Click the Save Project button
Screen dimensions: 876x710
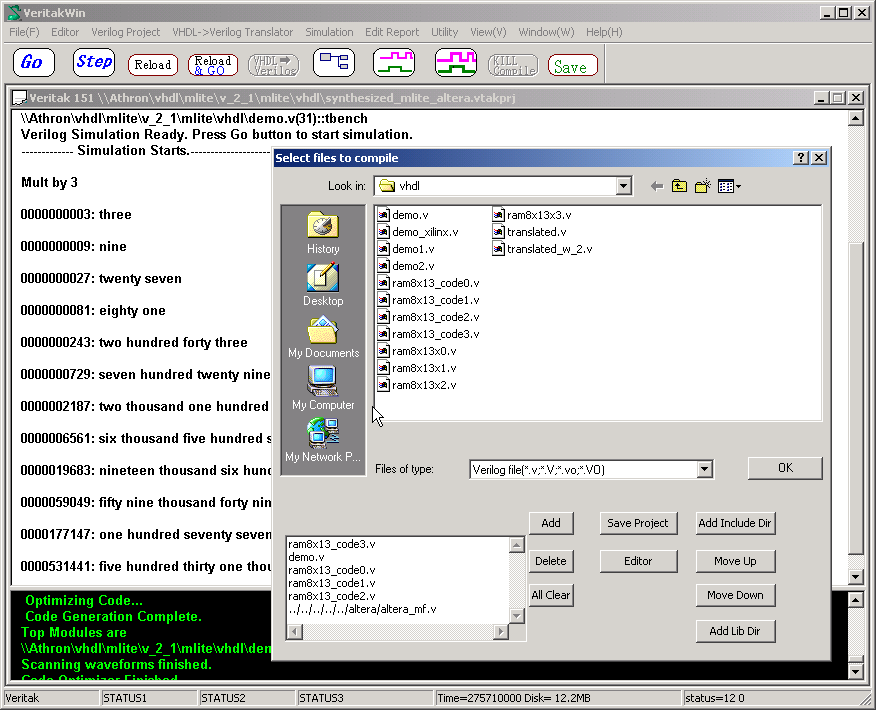tap(638, 523)
